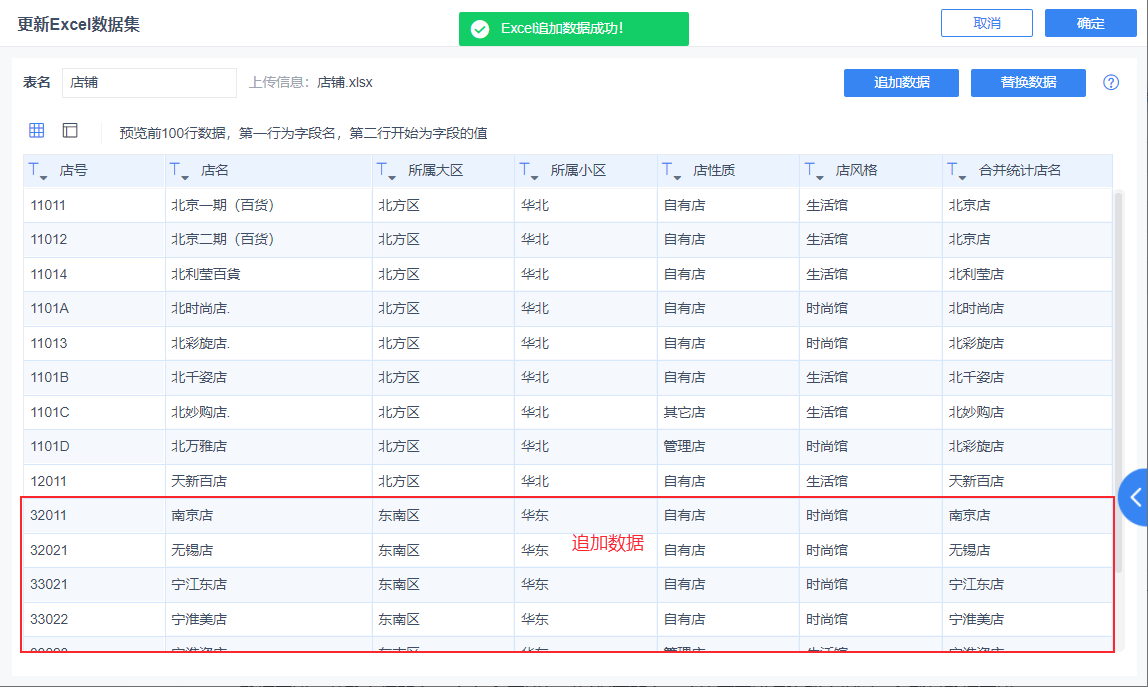The height and width of the screenshot is (687, 1148).
Task: Change field type of 店号 column
Action: click(37, 171)
